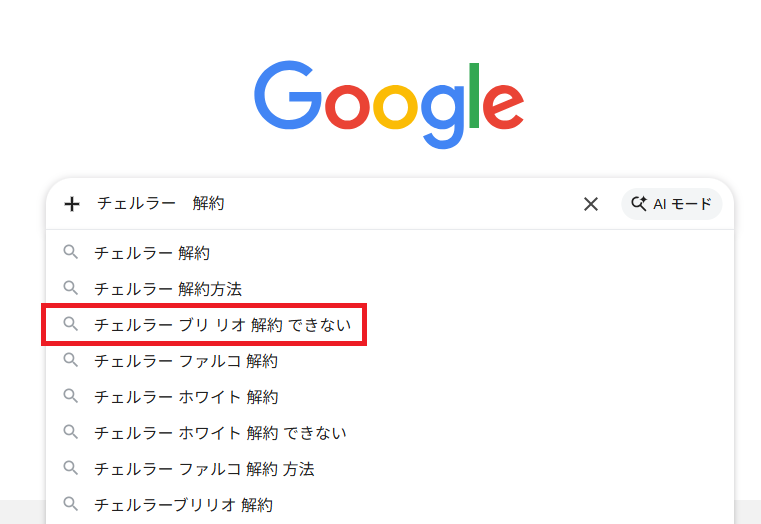This screenshot has width=761, height=524.
Task: Click magnifier icon beside ホワイト 解約 できない
Action: pyautogui.click(x=70, y=433)
